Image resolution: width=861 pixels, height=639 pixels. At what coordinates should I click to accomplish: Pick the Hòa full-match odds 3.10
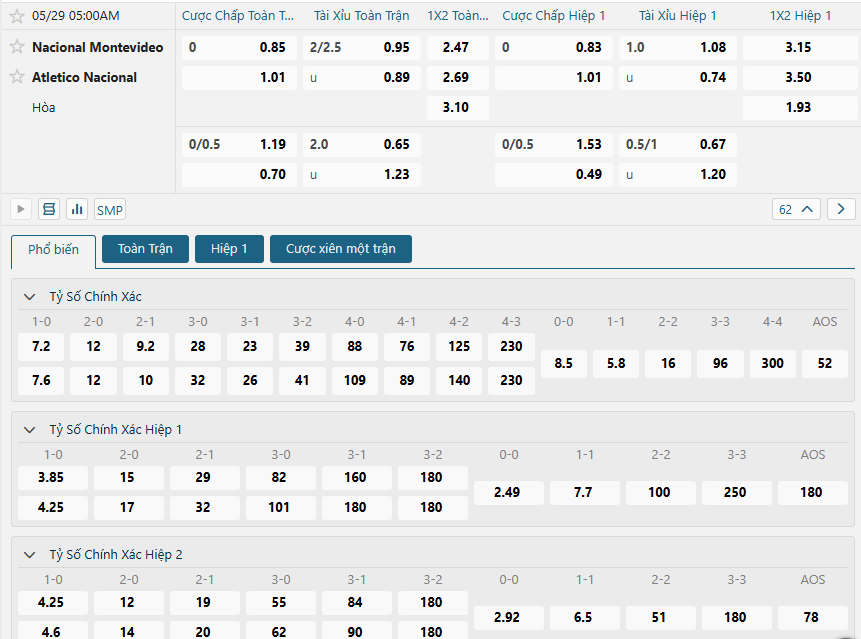pos(457,107)
